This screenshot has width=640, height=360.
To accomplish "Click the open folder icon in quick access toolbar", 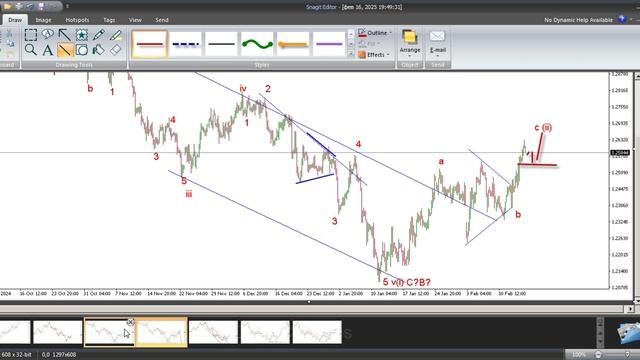I will [x=8, y=6].
